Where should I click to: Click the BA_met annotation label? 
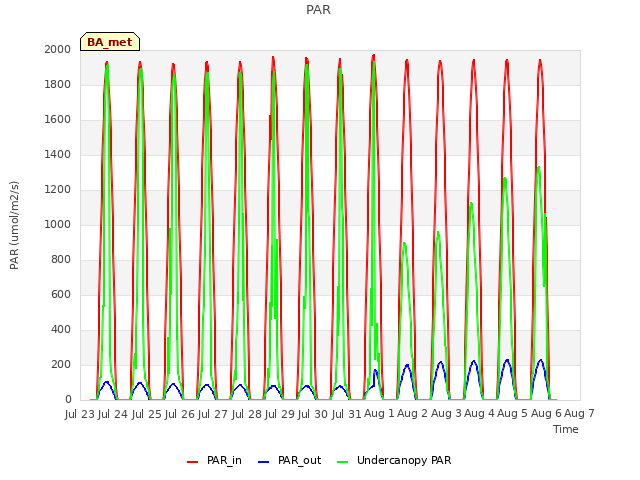pyautogui.click(x=110, y=42)
